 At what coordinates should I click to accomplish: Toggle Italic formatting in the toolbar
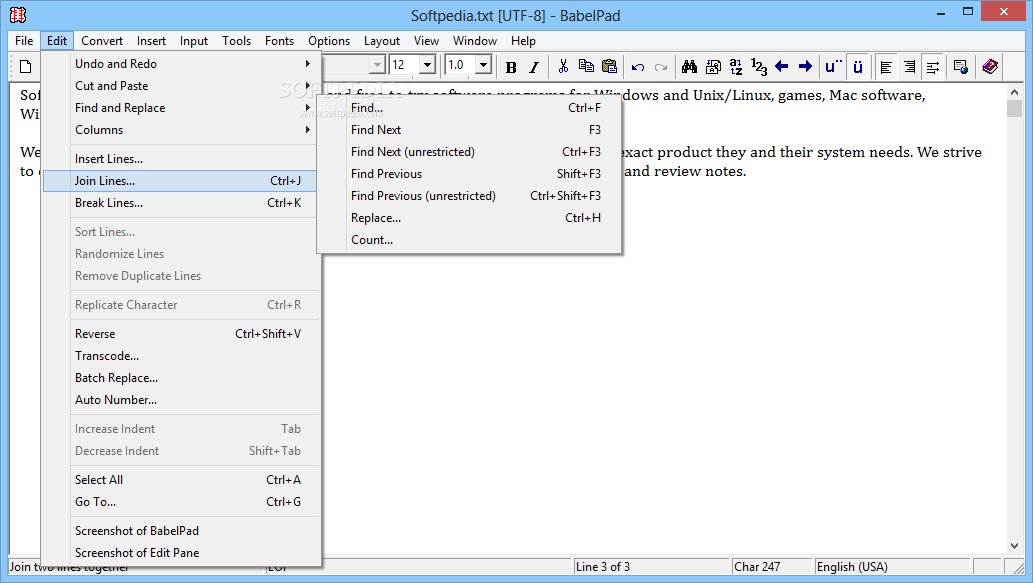(534, 67)
